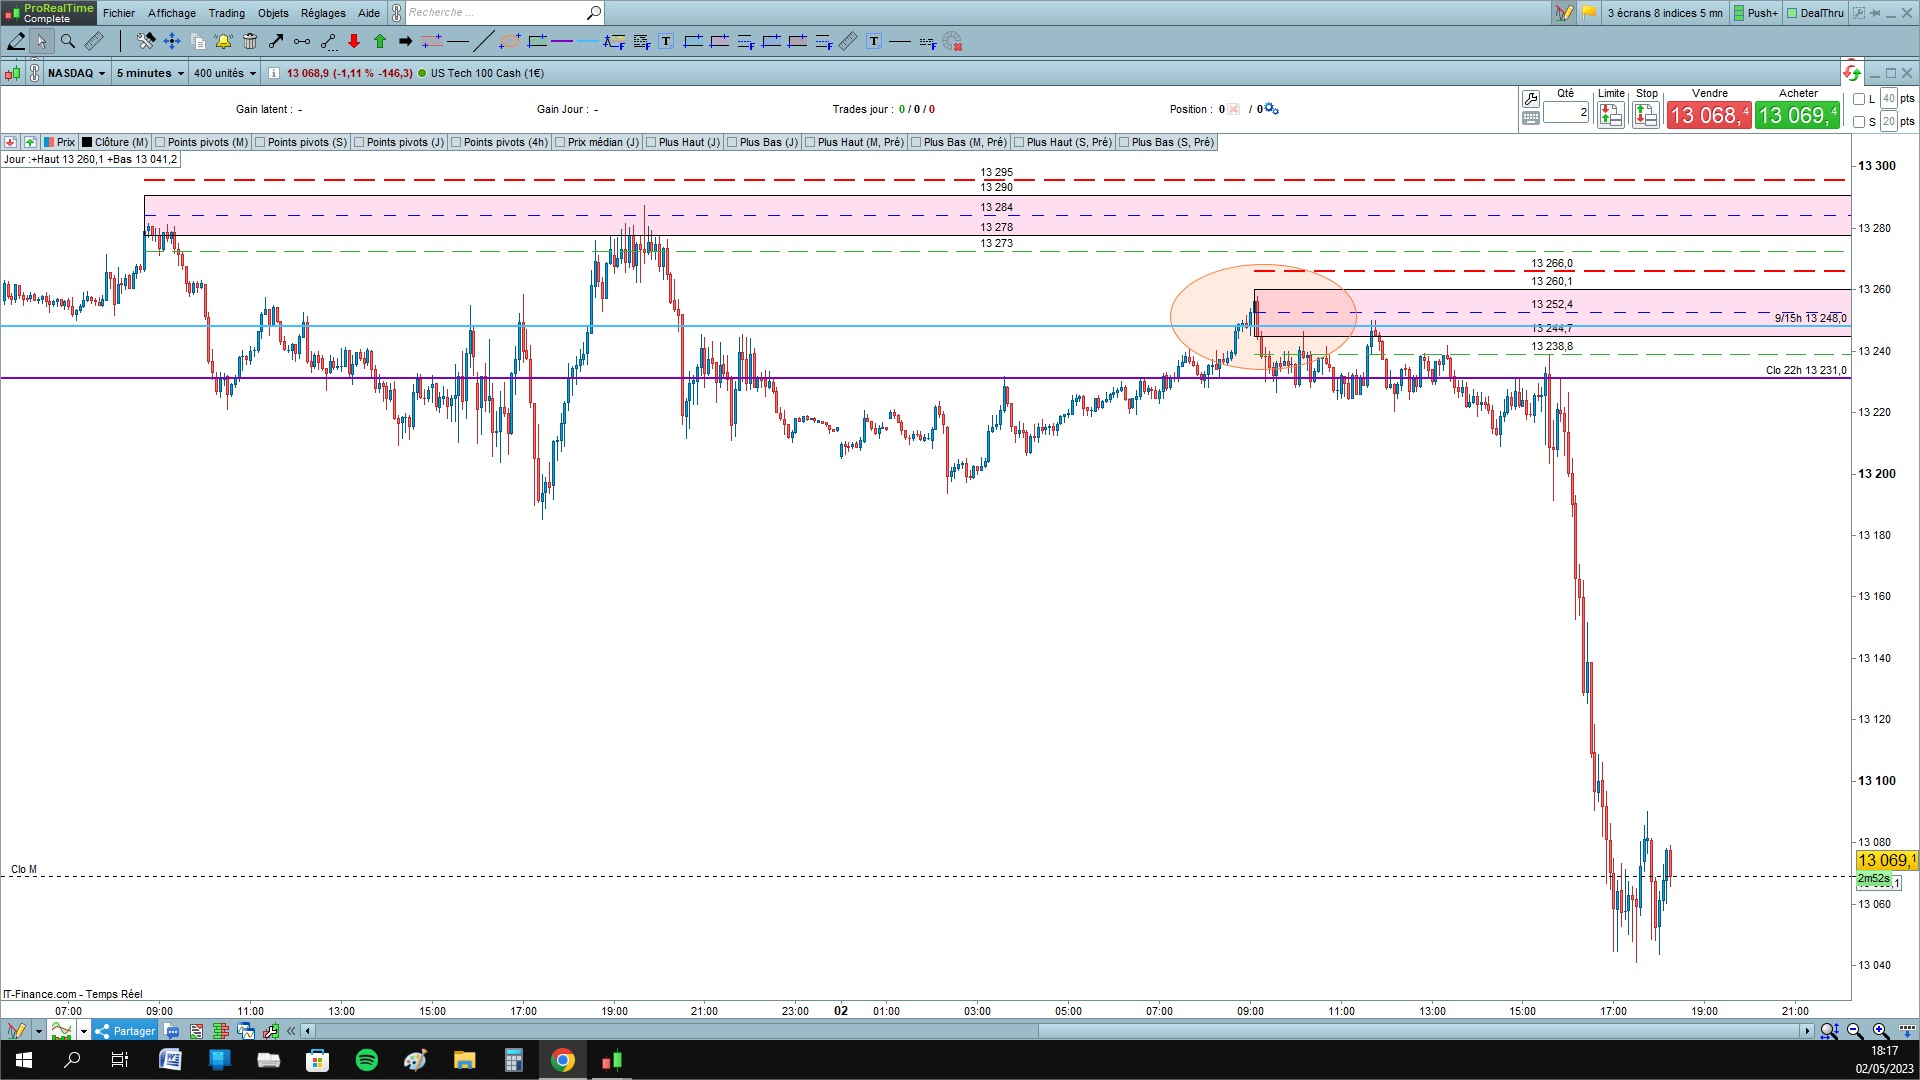This screenshot has width=1920, height=1080.
Task: Expand the 400 unités dropdown
Action: point(224,73)
